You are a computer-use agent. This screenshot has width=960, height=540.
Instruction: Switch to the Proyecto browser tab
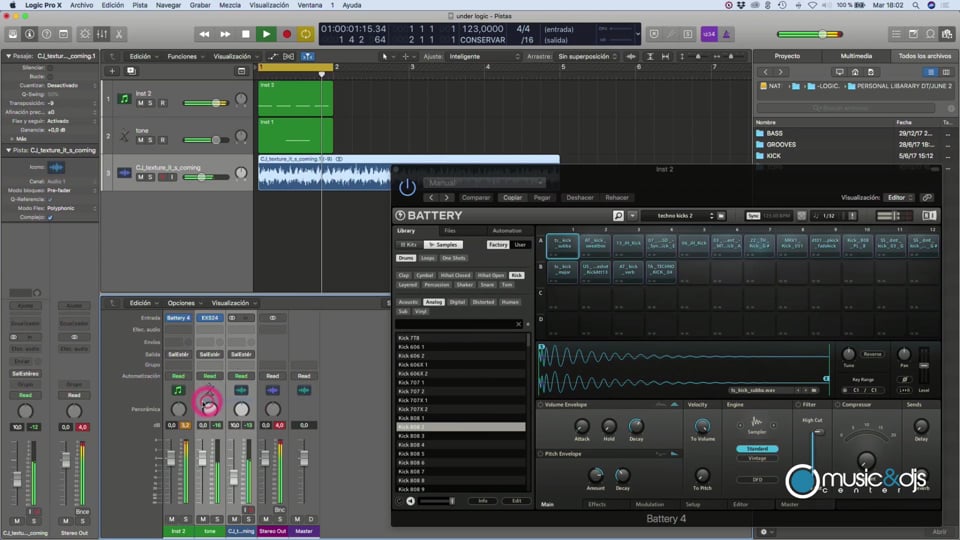[x=787, y=56]
